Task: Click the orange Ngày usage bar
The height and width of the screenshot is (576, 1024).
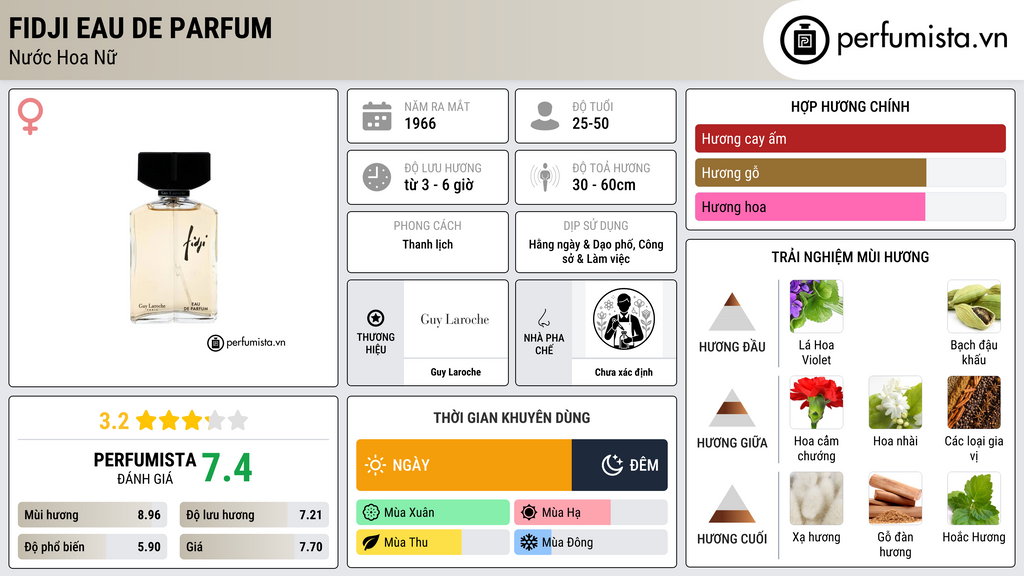Action: click(x=464, y=465)
